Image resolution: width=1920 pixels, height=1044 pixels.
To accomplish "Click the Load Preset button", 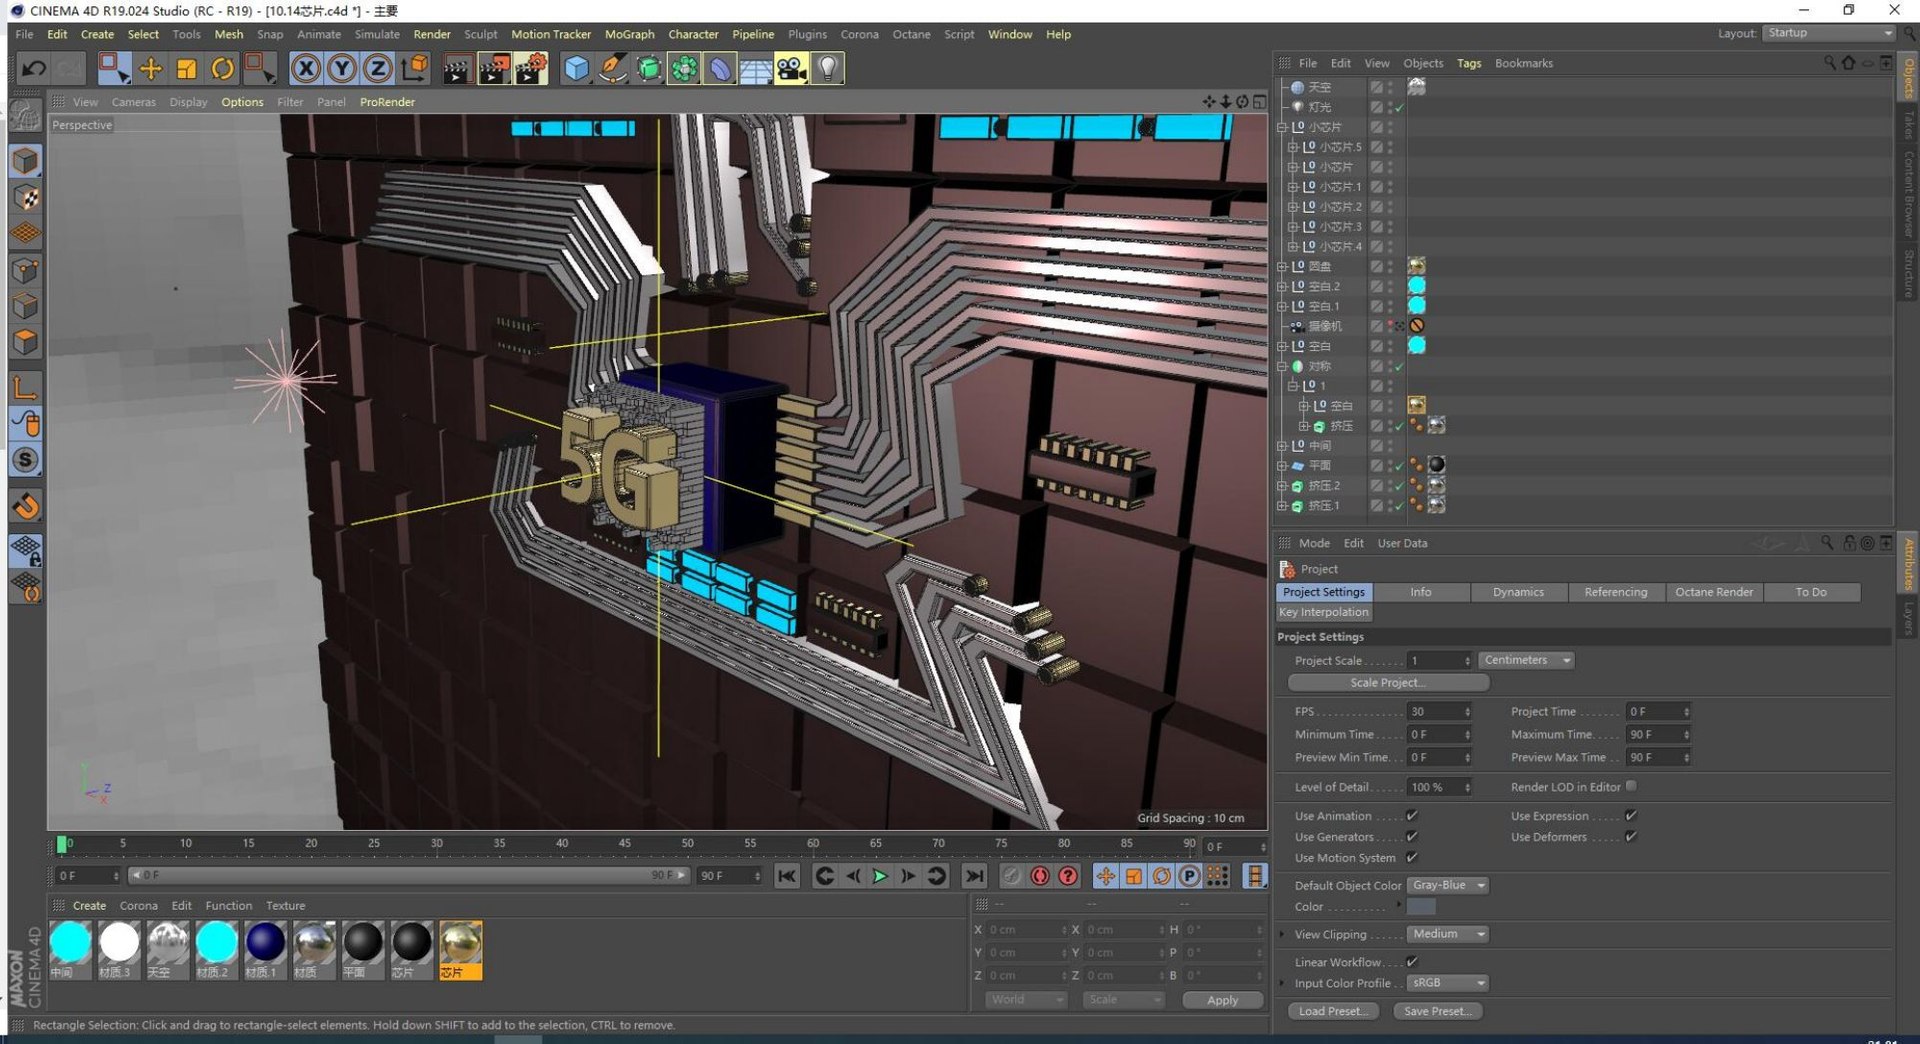I will 1332,1011.
